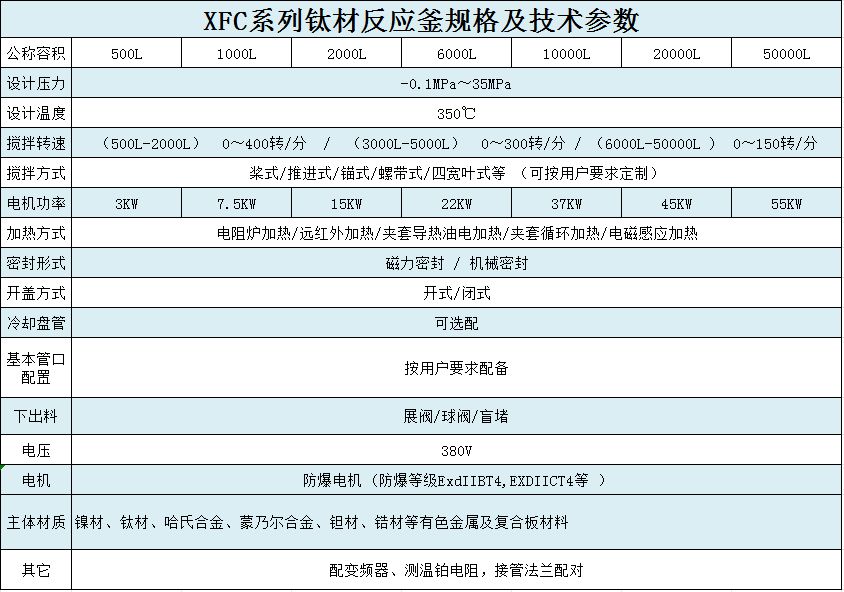
Task: Click the 380V voltage cell
Action: point(456,449)
